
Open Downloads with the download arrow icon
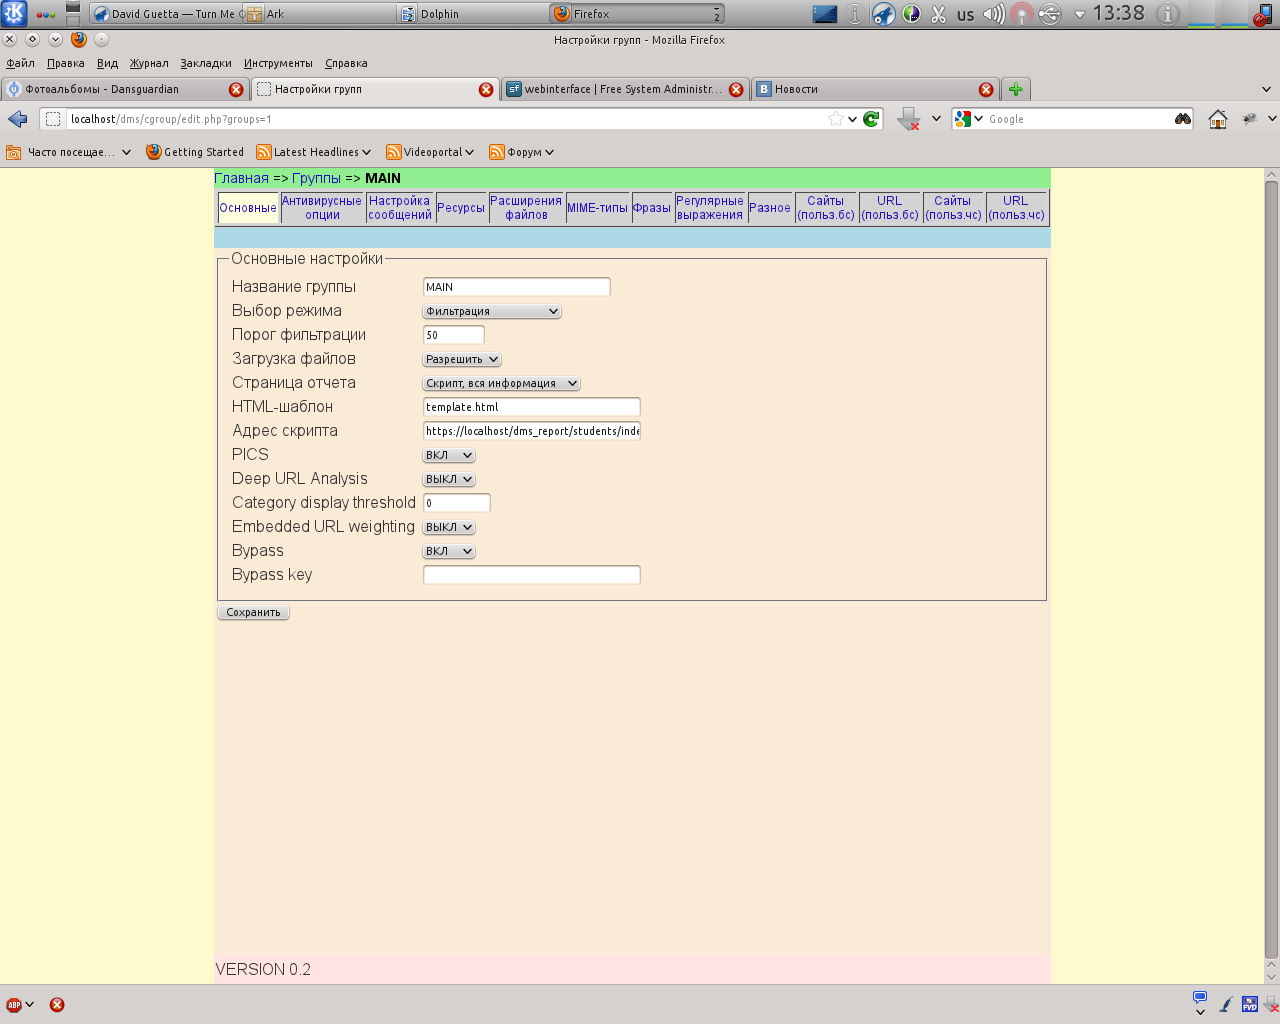pyautogui.click(x=907, y=118)
